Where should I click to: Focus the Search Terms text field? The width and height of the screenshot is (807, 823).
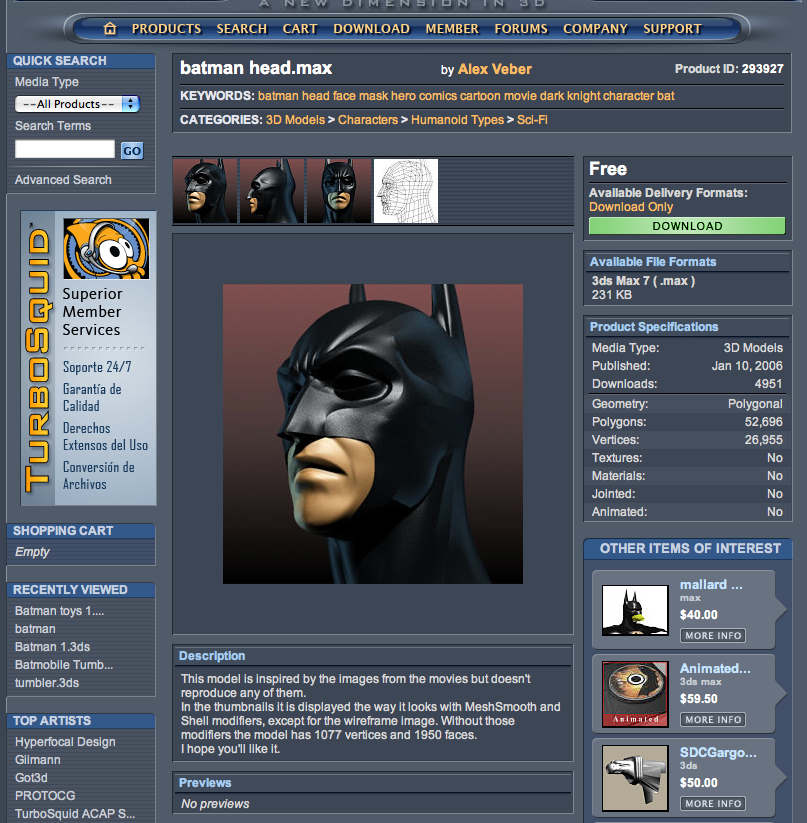click(x=65, y=149)
